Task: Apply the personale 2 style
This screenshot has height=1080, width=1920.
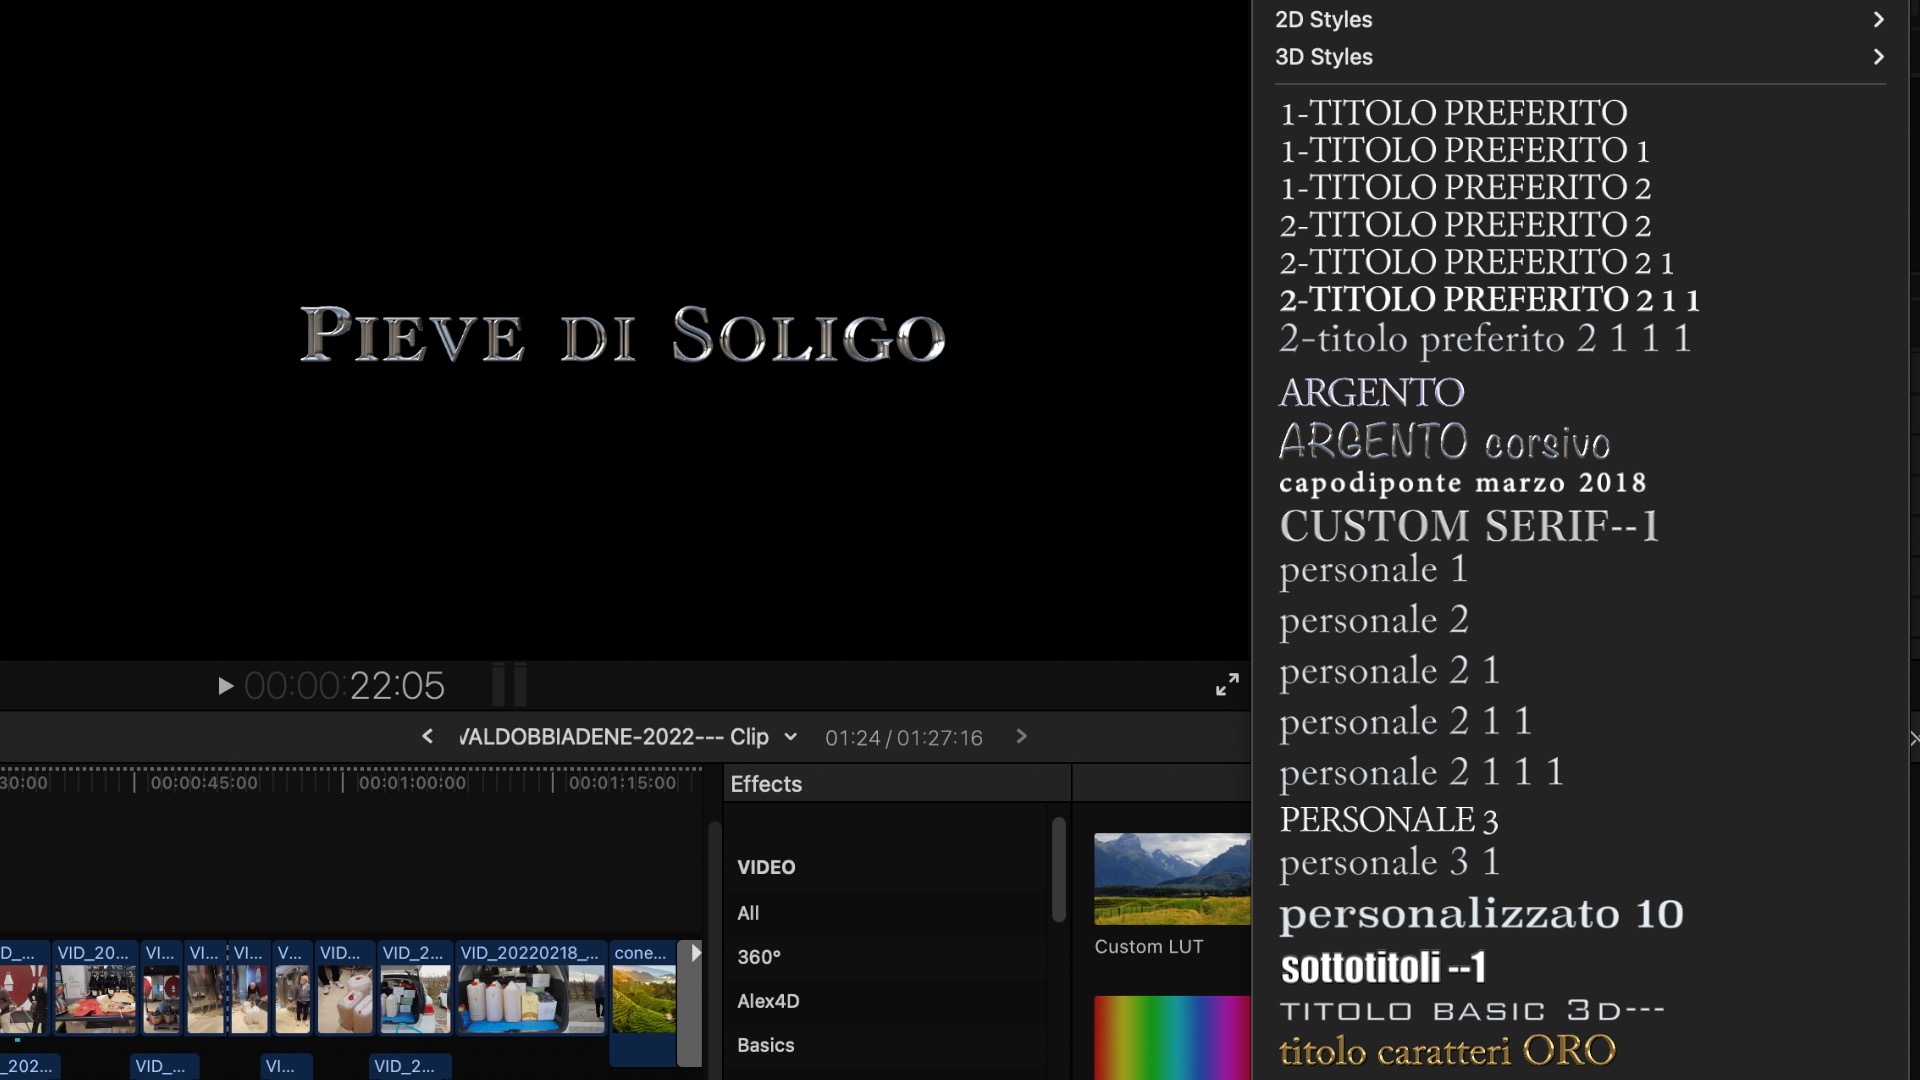Action: click(x=1374, y=621)
